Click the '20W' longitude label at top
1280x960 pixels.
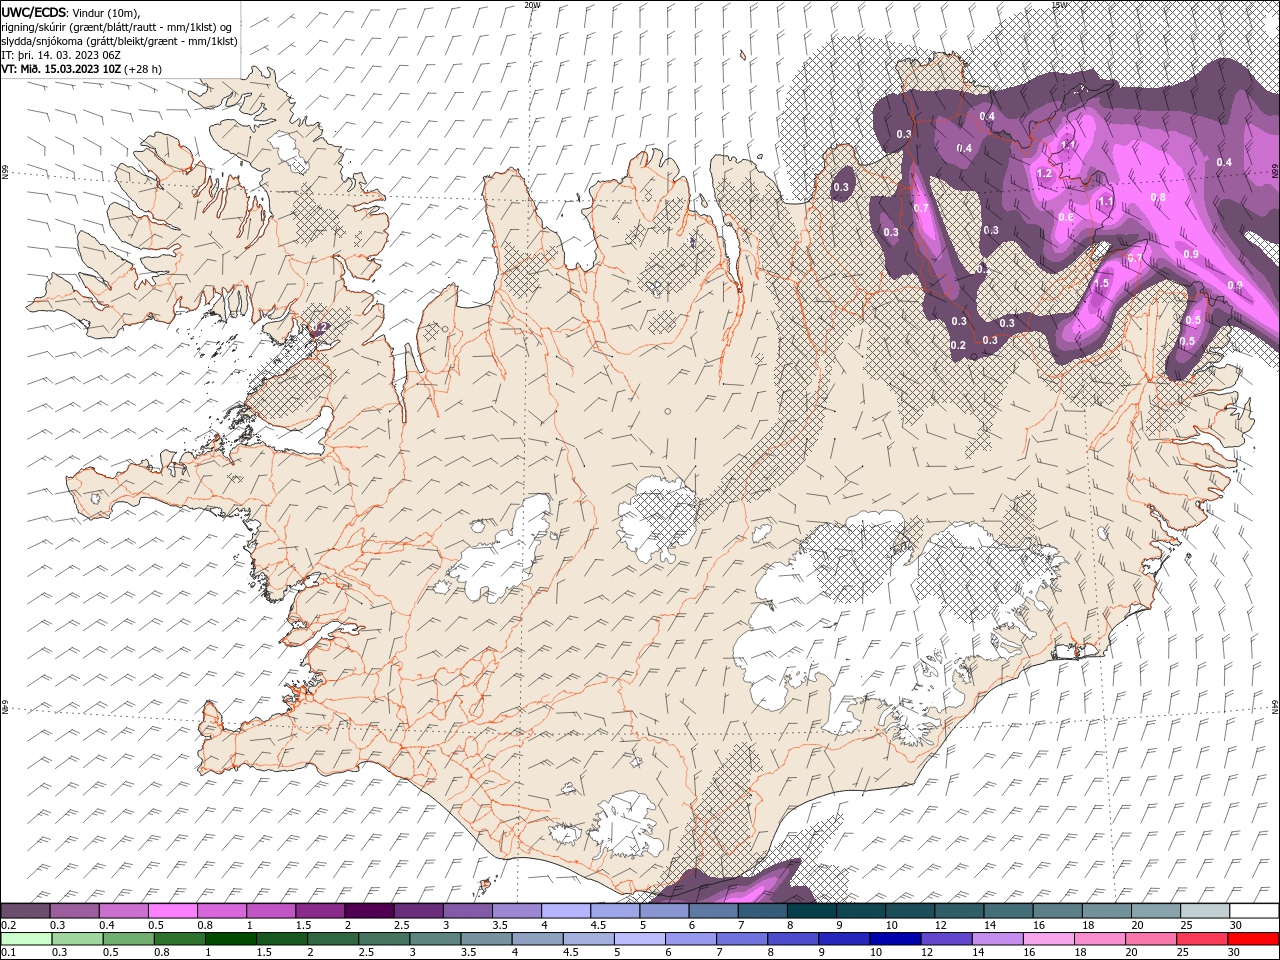532,5
